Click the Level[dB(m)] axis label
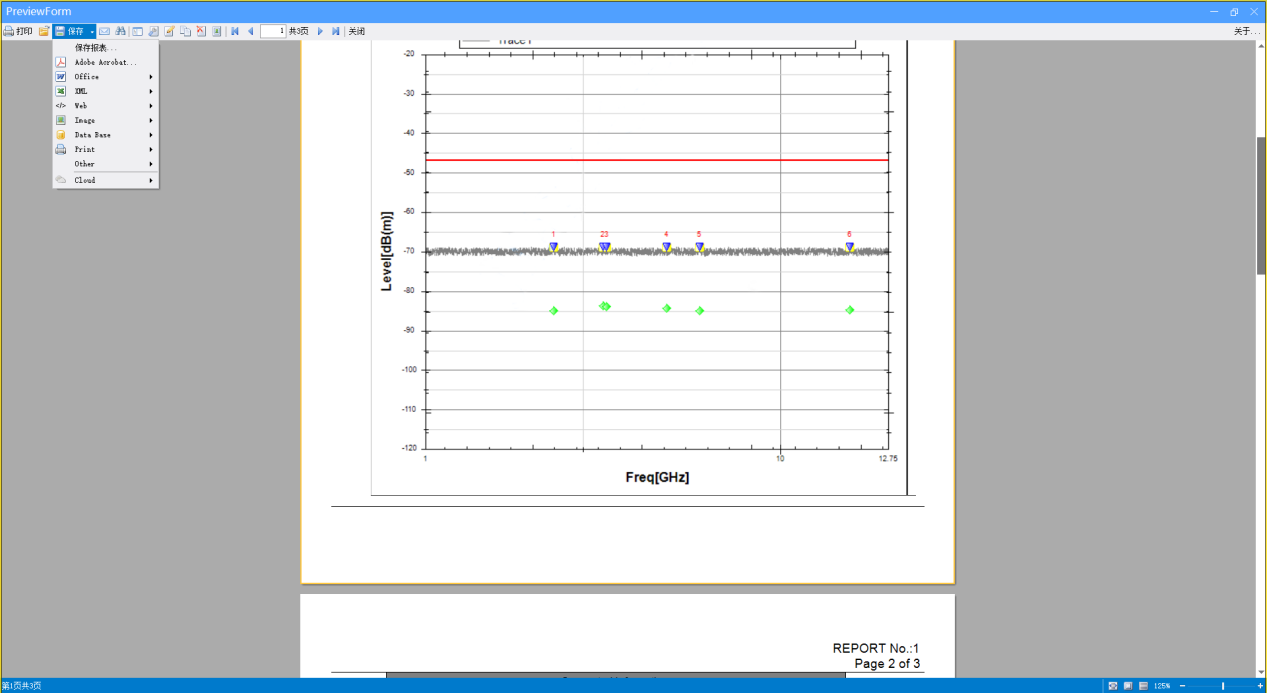This screenshot has width=1267, height=693. (x=387, y=251)
